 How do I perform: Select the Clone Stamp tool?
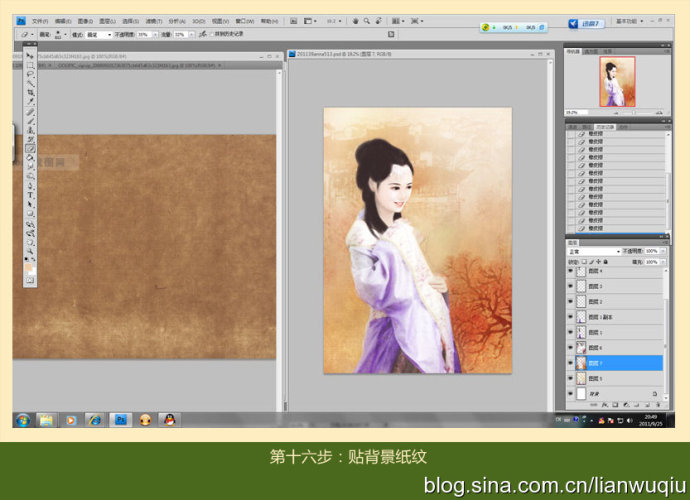click(30, 131)
